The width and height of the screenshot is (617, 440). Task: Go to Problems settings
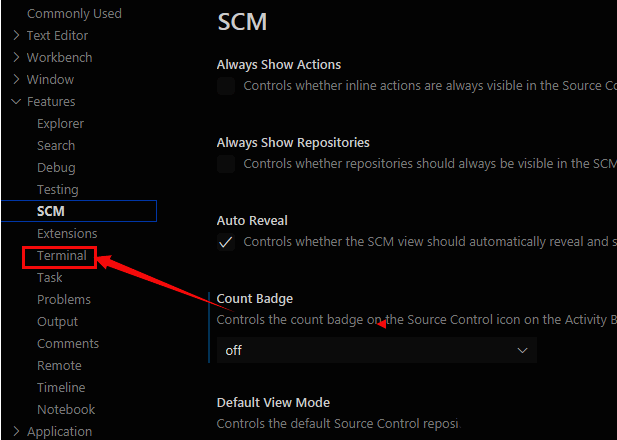[64, 300]
